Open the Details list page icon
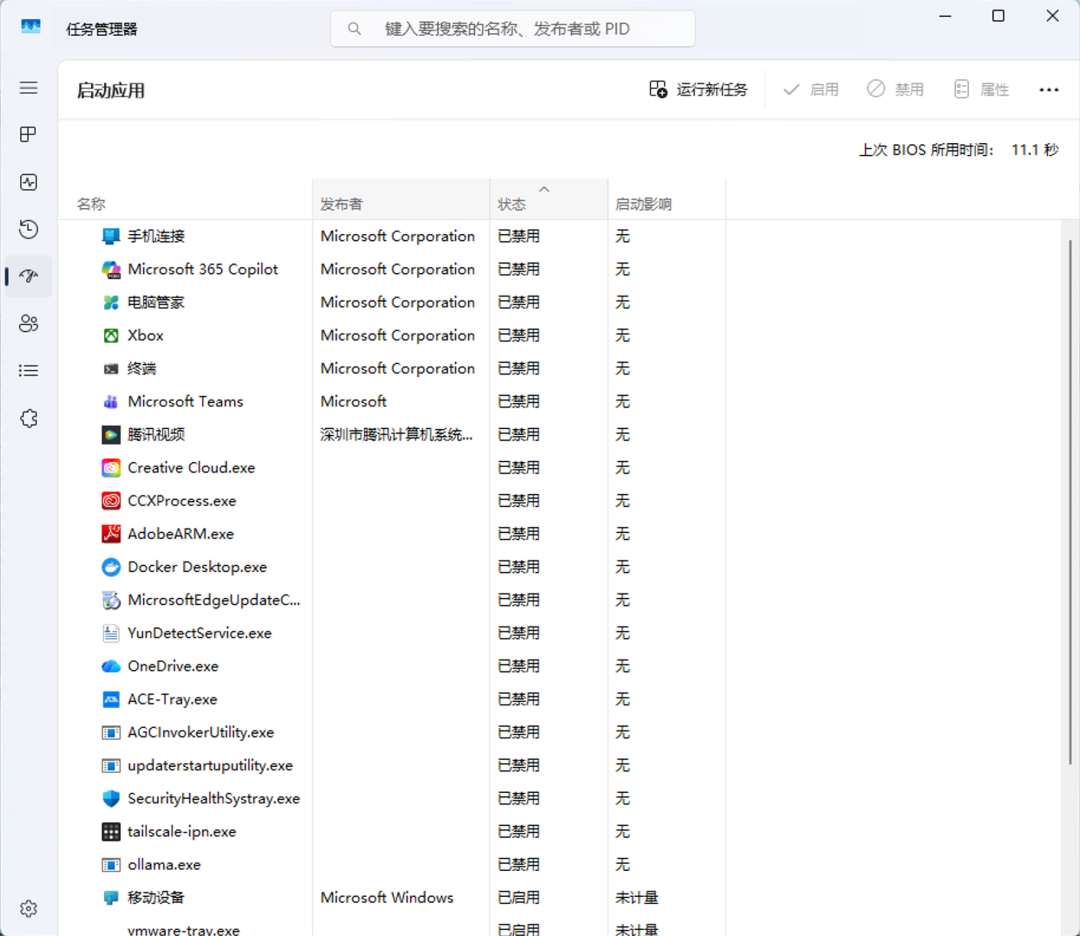 click(28, 371)
